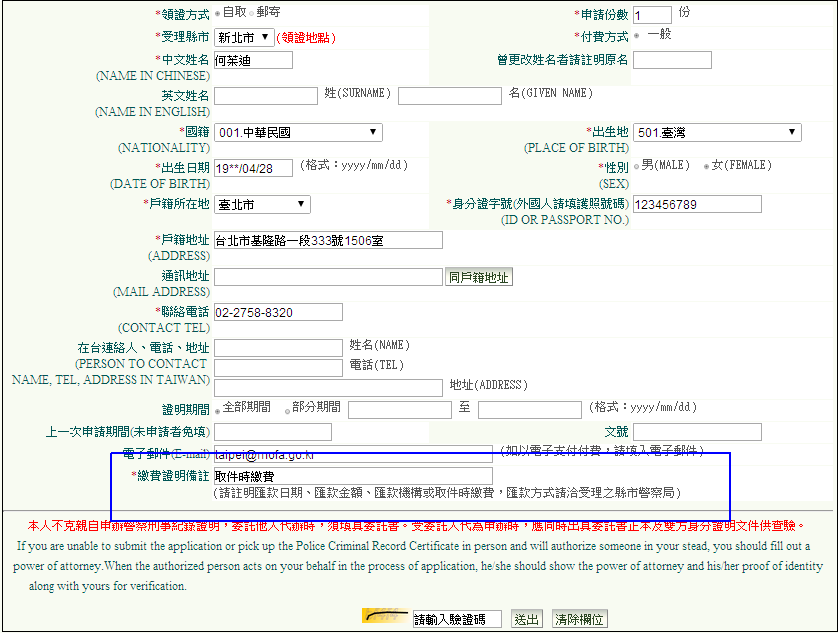Choose 全部期間 certificate period option
The width and height of the screenshot is (838, 633).
coord(218,411)
